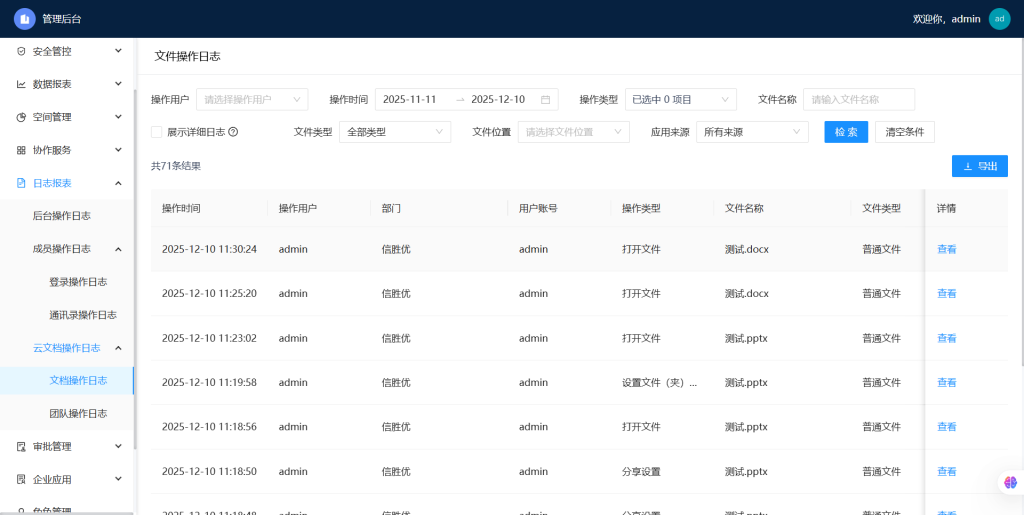
Task: View details for the 11:23:02 log row
Action: coord(946,338)
